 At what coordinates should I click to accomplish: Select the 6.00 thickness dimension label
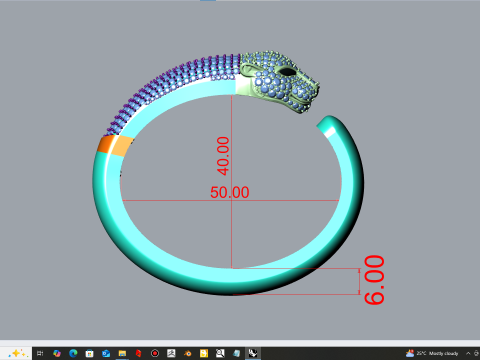pos(374,280)
